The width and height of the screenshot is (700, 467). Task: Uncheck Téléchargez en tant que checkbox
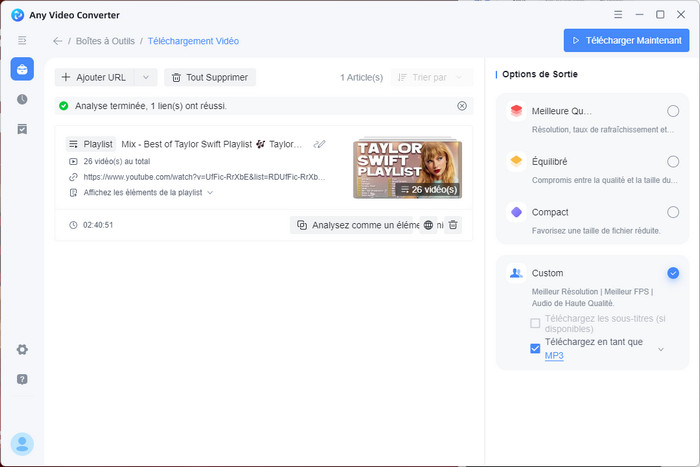coord(535,348)
